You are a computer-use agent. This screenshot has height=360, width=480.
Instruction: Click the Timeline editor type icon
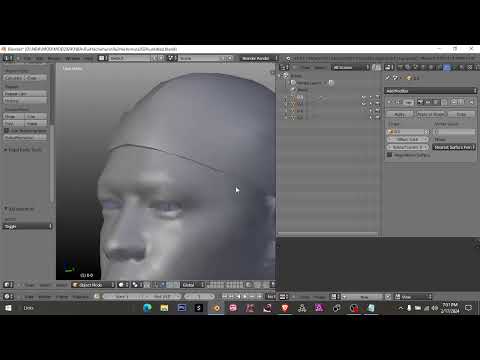8,296
